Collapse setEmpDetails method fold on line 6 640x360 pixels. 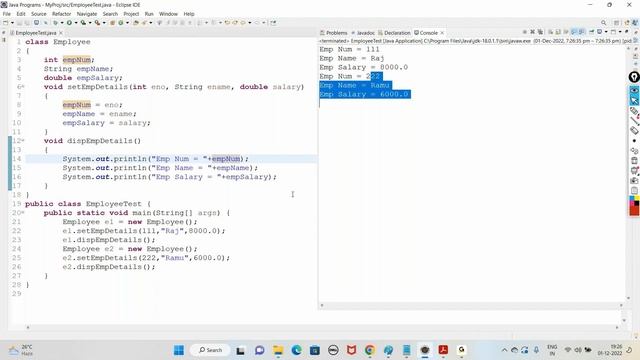[x=23, y=87]
